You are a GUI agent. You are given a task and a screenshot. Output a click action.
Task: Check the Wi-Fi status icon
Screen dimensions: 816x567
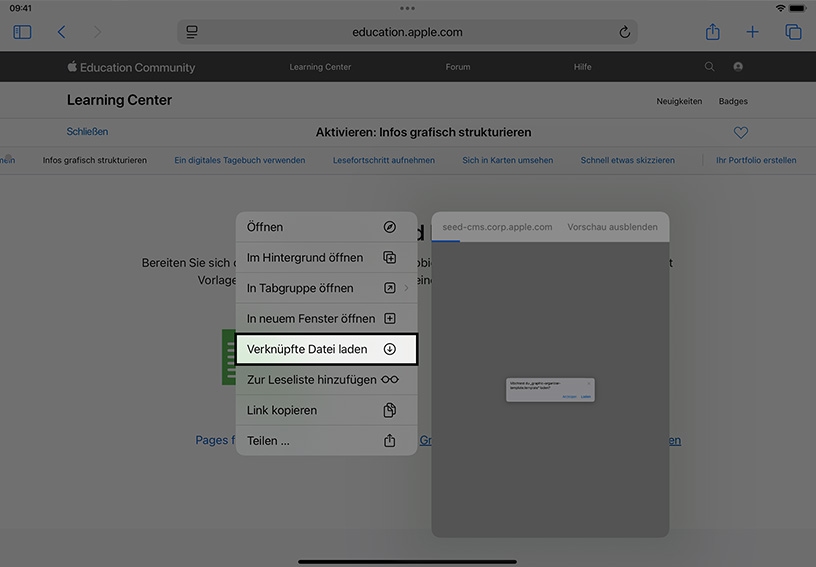[780, 8]
